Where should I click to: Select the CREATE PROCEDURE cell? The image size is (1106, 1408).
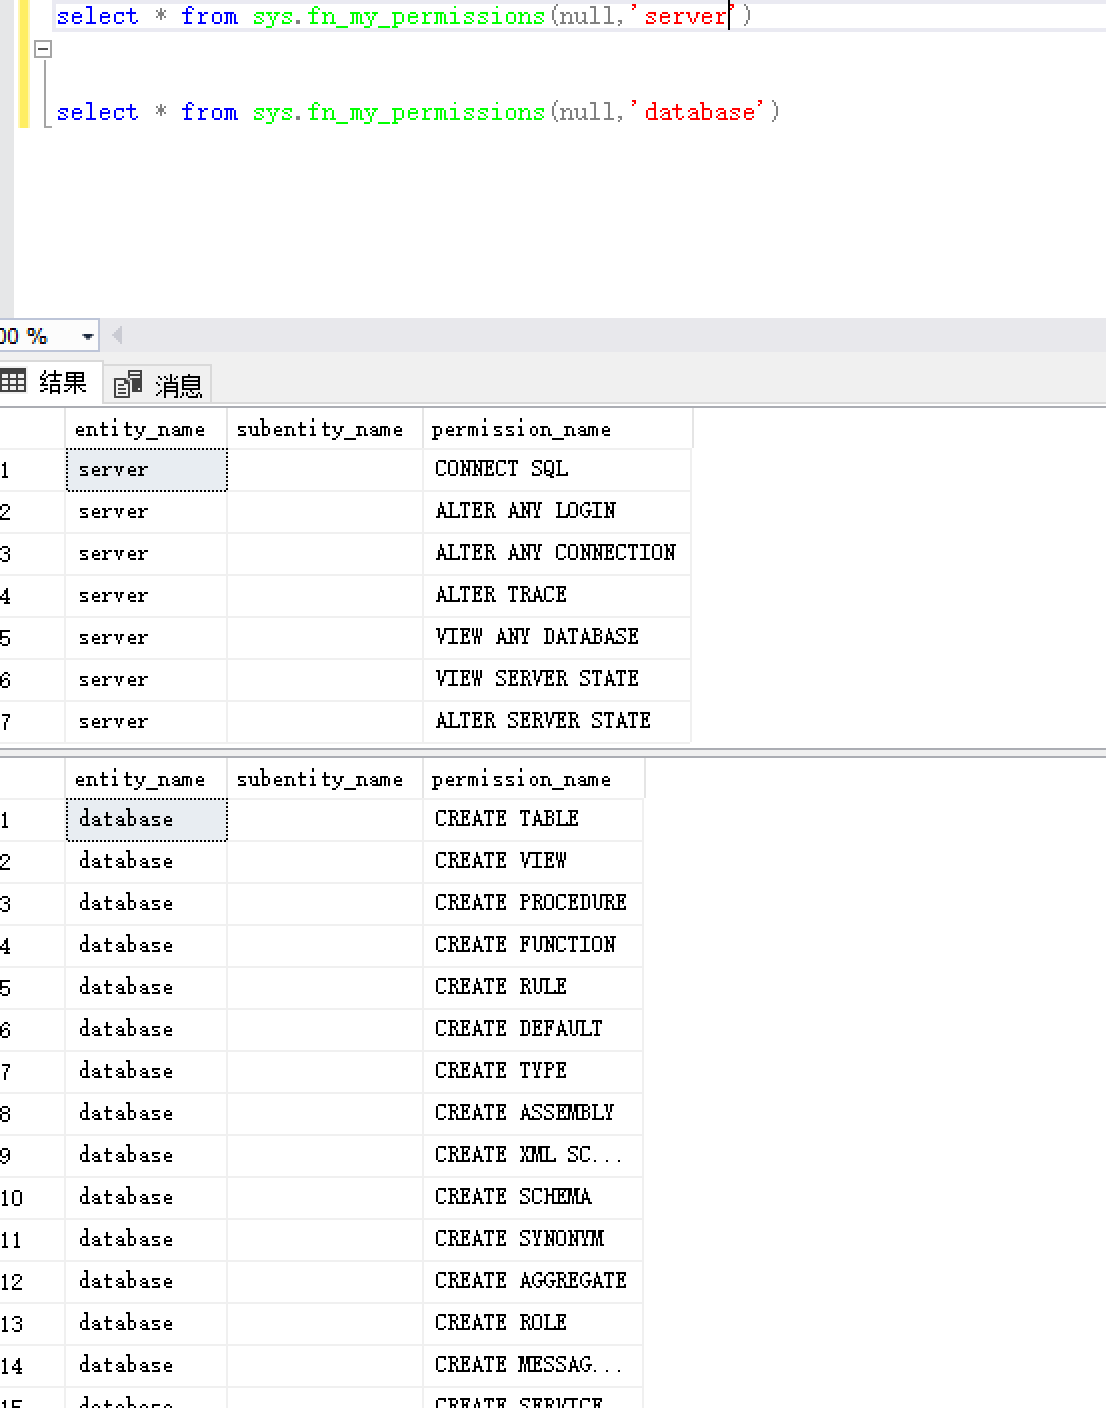[x=533, y=903]
